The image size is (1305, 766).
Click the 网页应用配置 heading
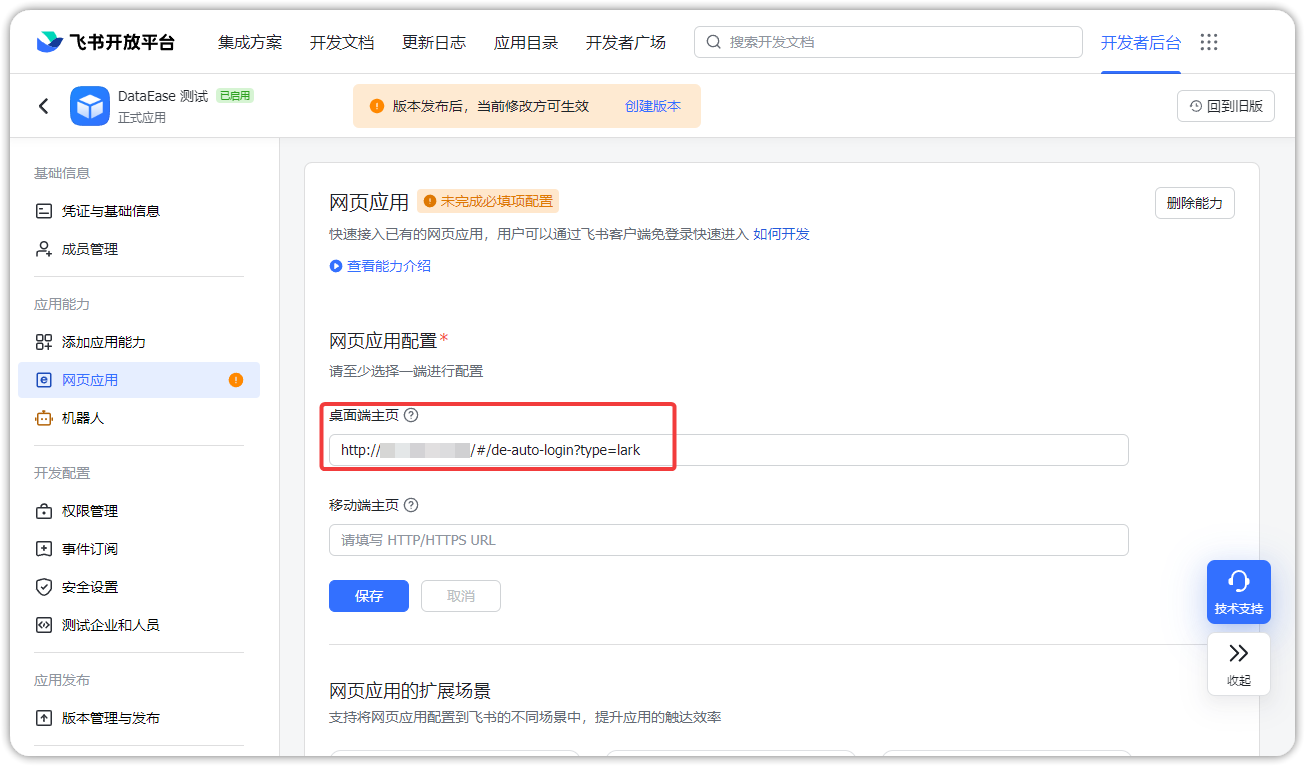coord(383,341)
